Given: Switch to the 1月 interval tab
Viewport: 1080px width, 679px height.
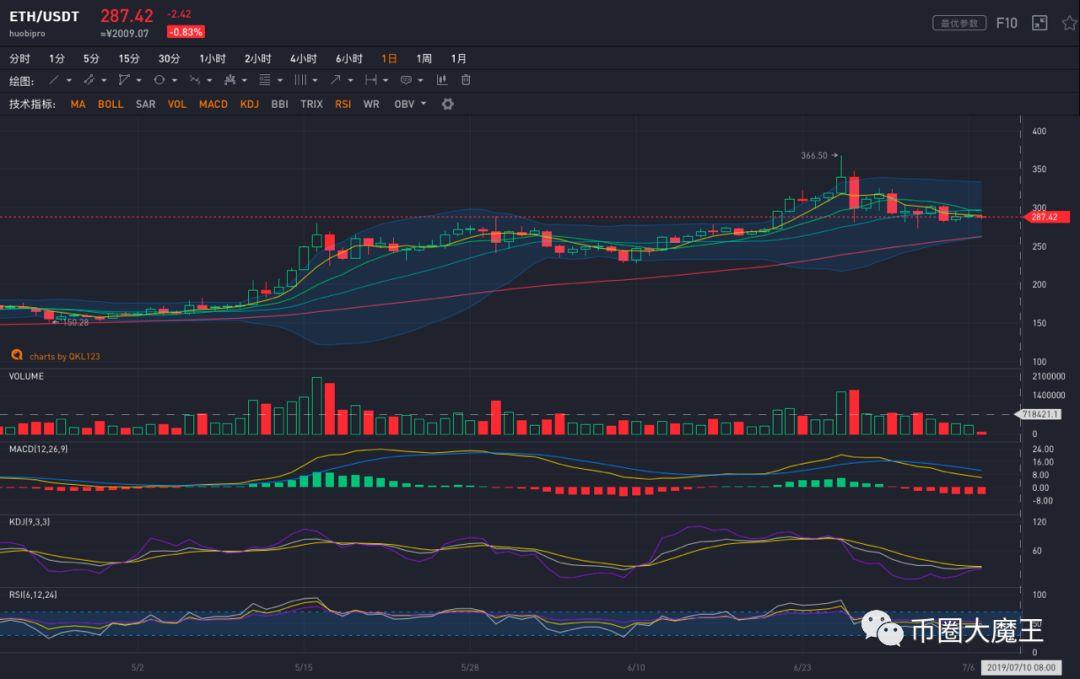Looking at the screenshot, I should (x=459, y=59).
